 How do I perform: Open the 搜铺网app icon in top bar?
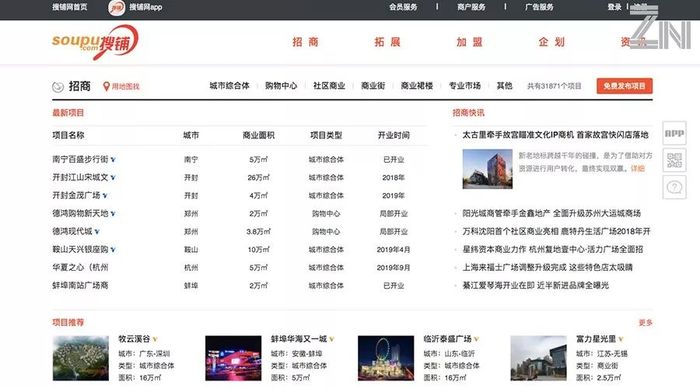point(117,8)
